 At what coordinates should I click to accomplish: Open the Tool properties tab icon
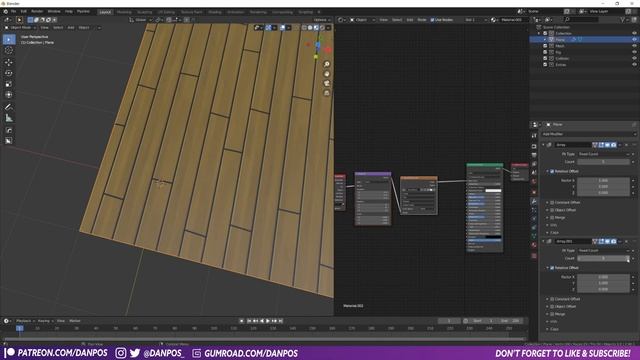coord(534,136)
